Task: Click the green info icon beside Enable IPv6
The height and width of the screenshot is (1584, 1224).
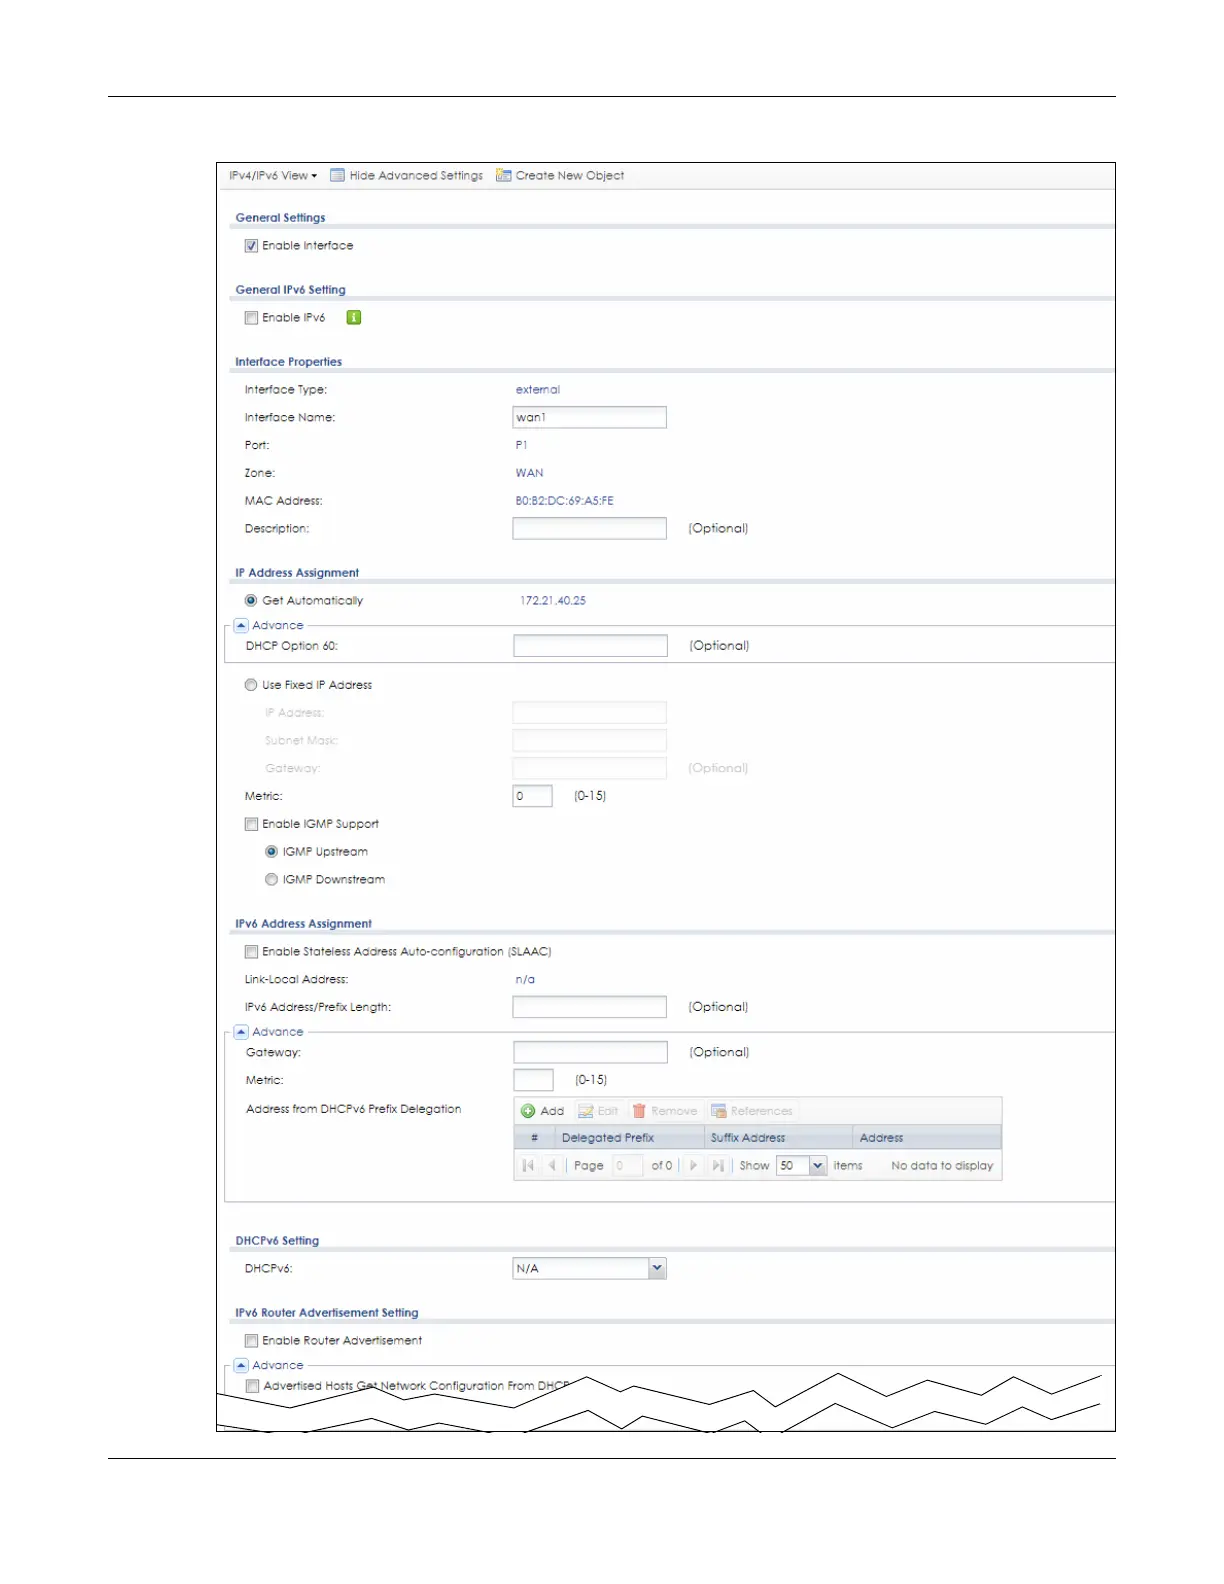Action: 354,318
